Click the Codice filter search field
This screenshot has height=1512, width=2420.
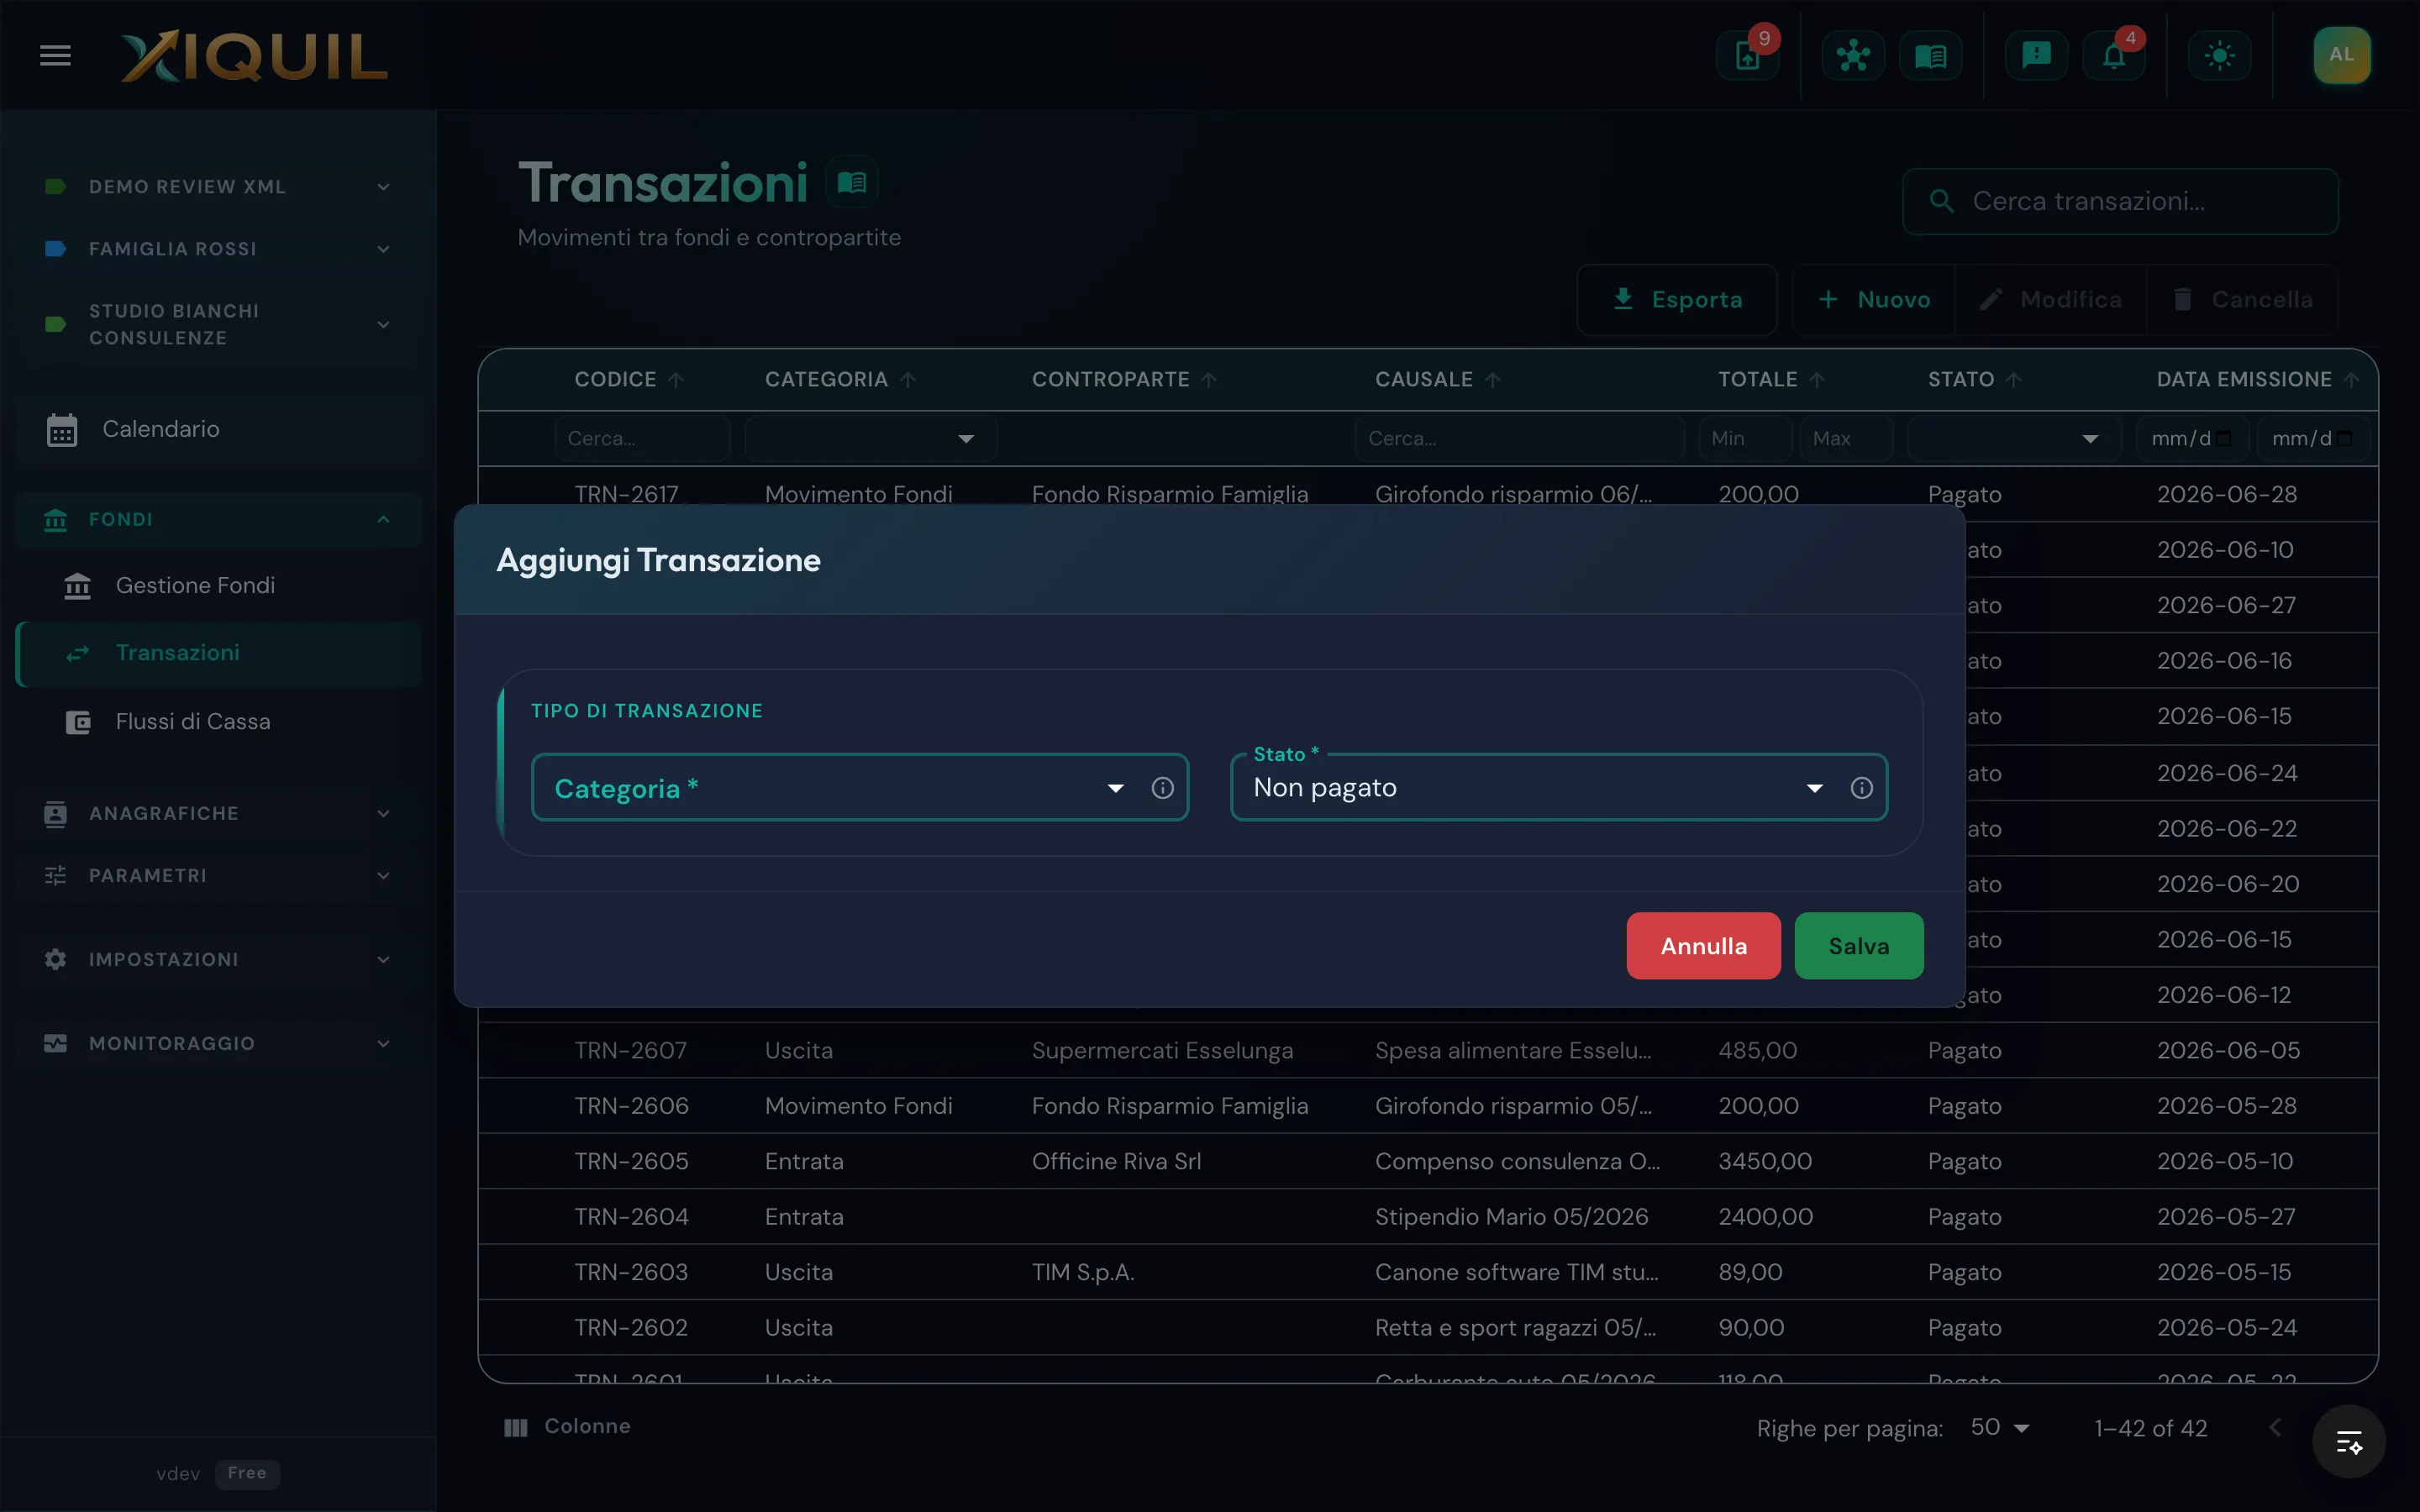[642, 438]
